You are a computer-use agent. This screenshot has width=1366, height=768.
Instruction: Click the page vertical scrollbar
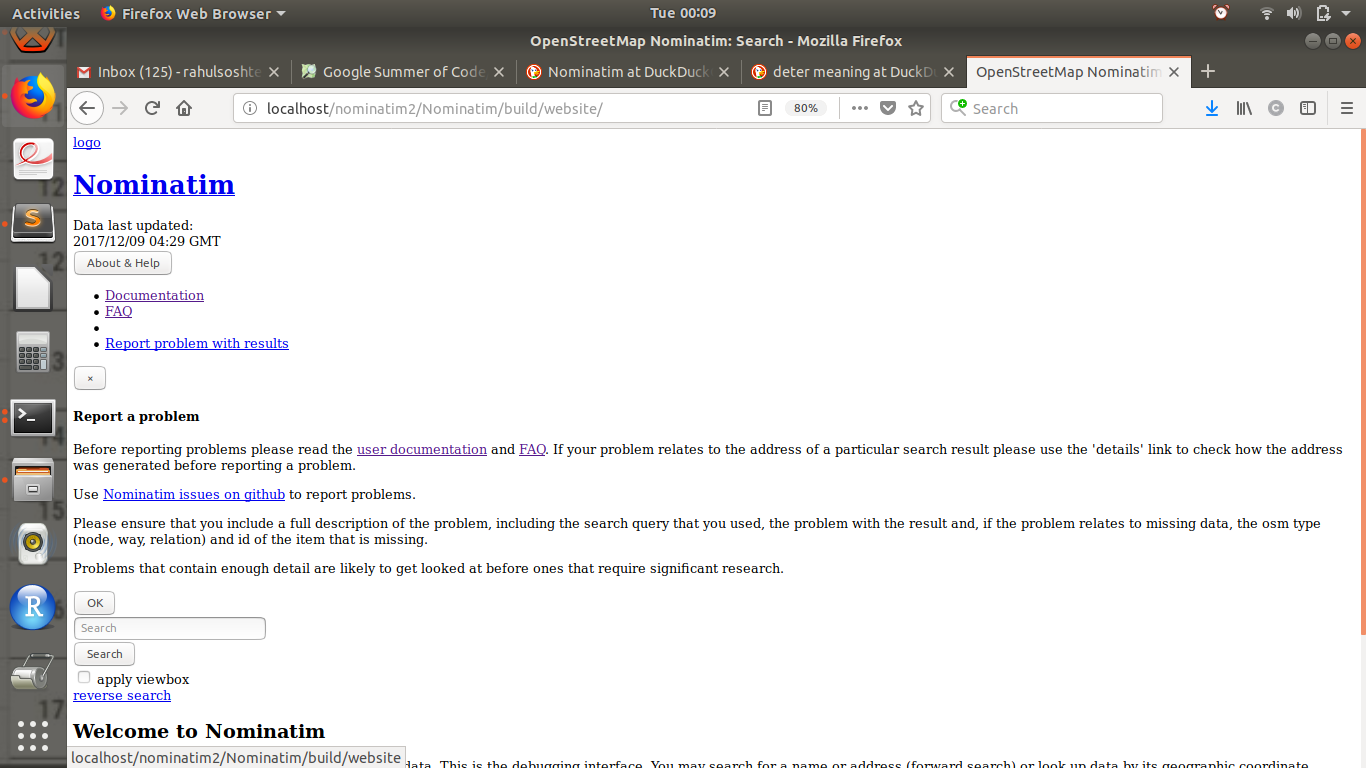1362,380
